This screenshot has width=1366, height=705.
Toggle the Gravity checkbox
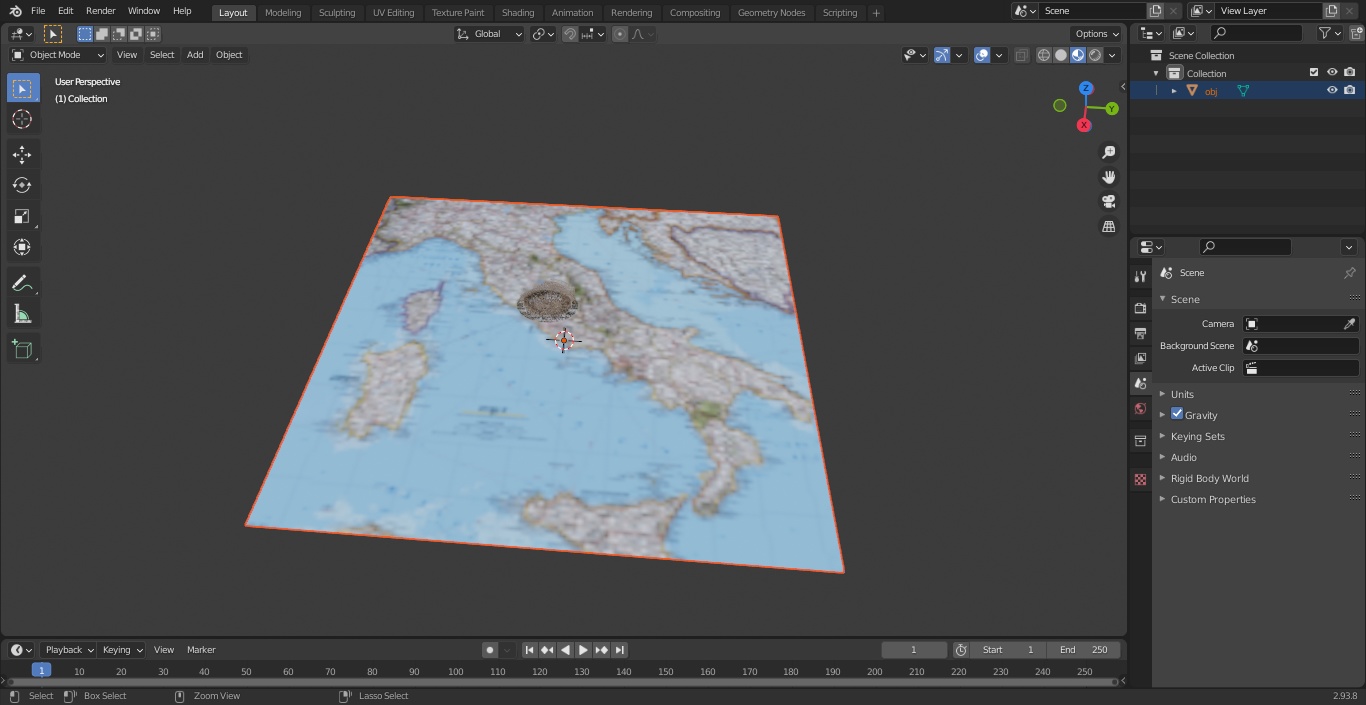1177,414
